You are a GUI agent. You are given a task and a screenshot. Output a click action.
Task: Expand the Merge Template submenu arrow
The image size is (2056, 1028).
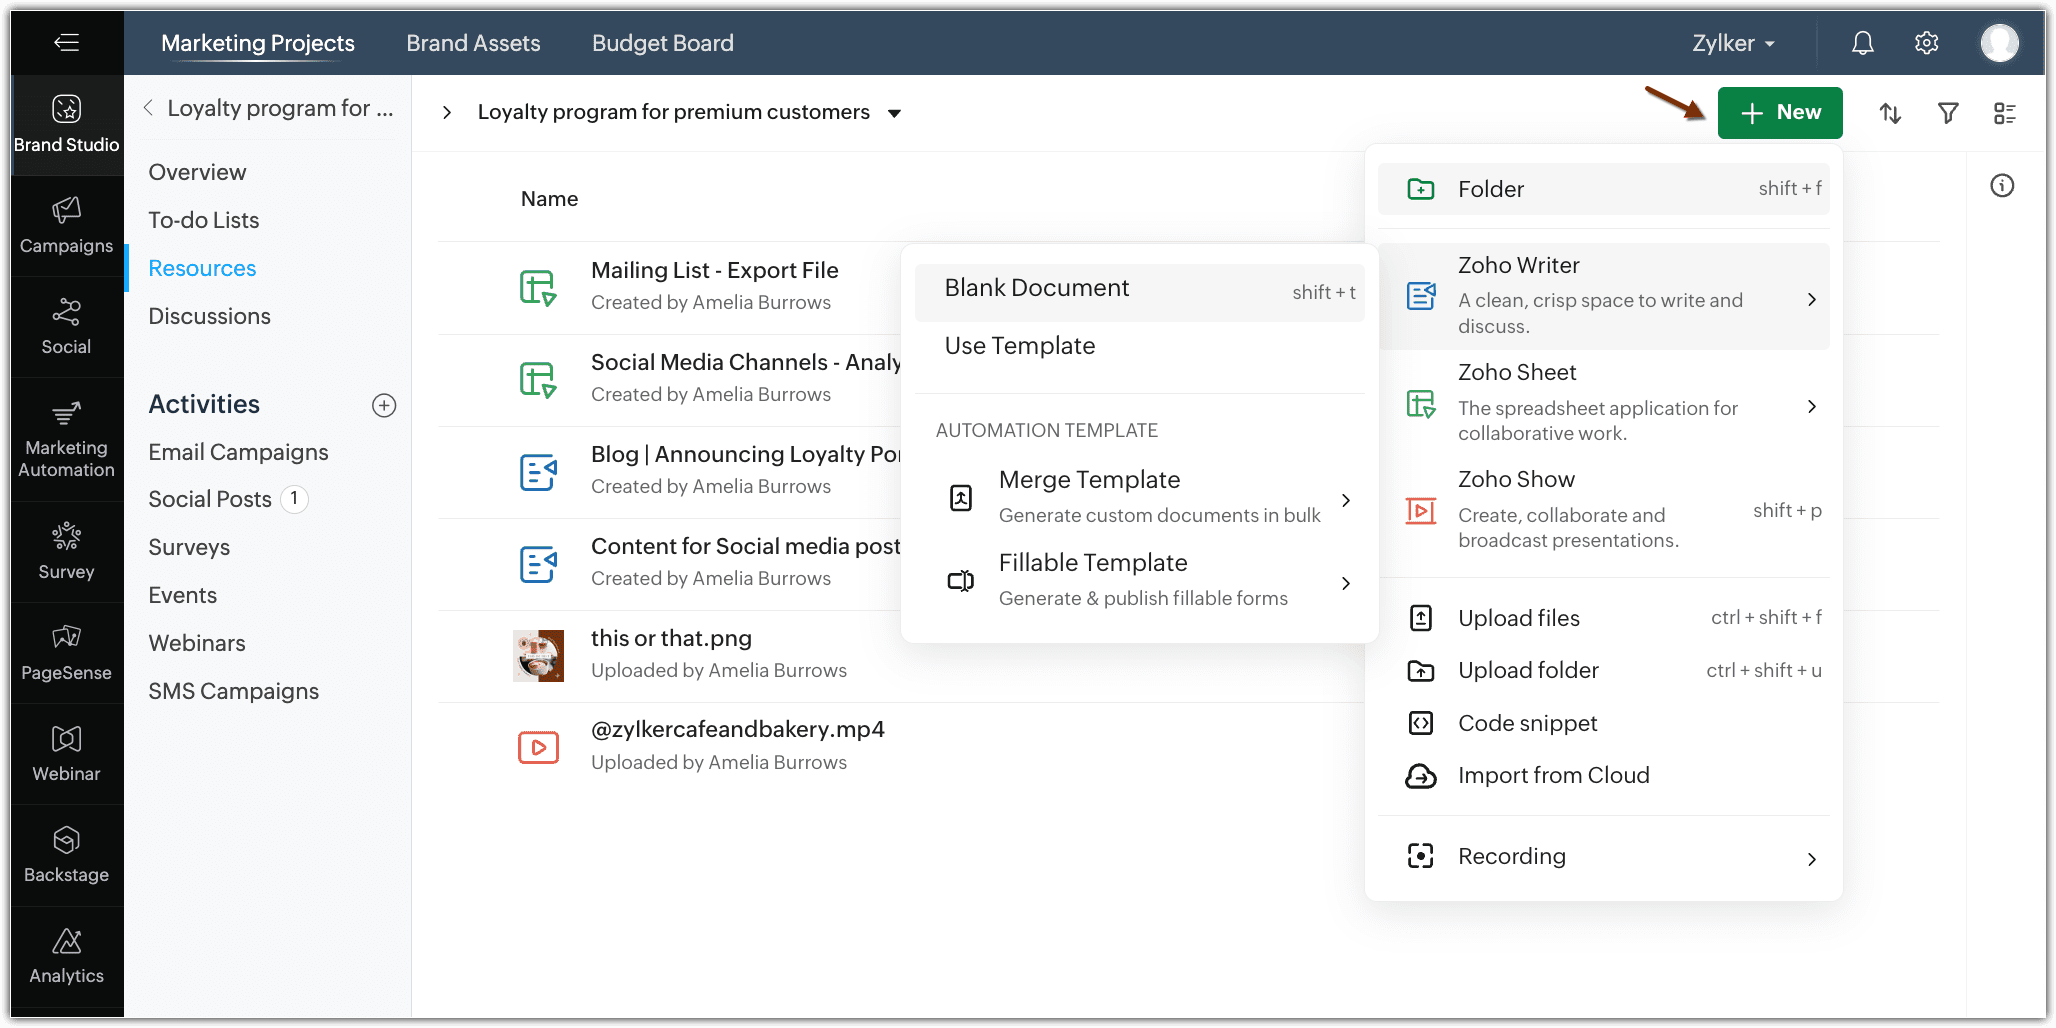click(1346, 500)
